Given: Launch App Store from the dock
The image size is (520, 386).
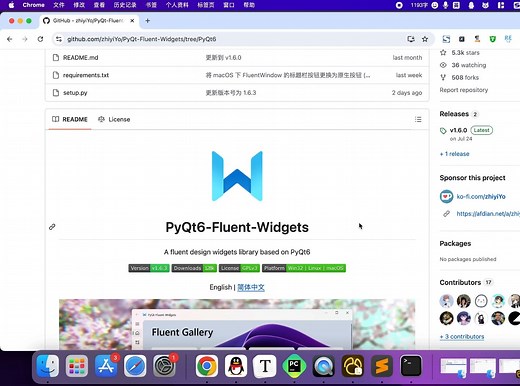Looking at the screenshot, I should tap(106, 366).
